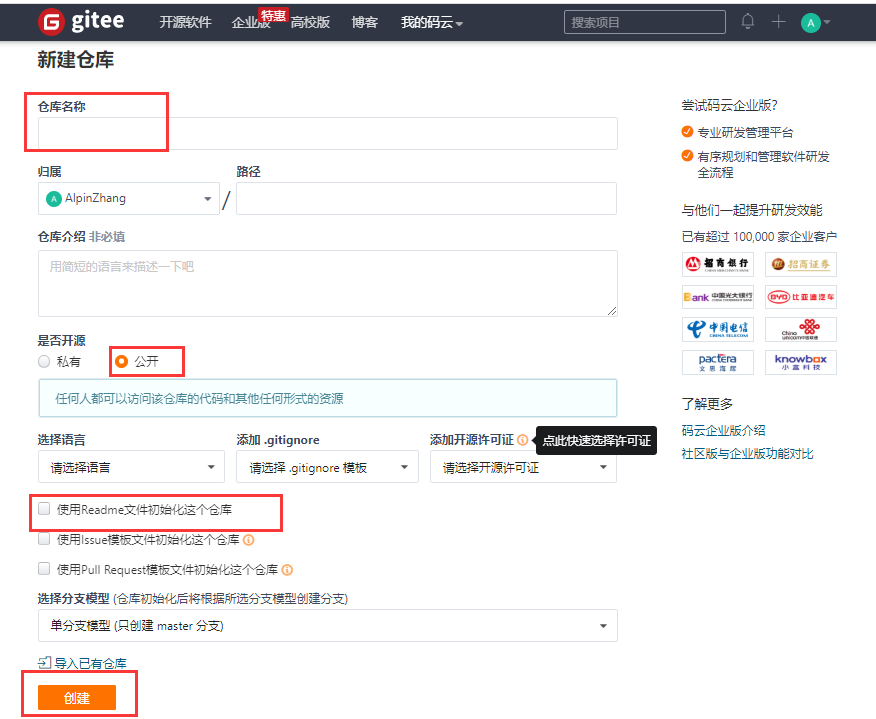Expand the 我的码云 menu
876x719 pixels.
click(x=431, y=22)
